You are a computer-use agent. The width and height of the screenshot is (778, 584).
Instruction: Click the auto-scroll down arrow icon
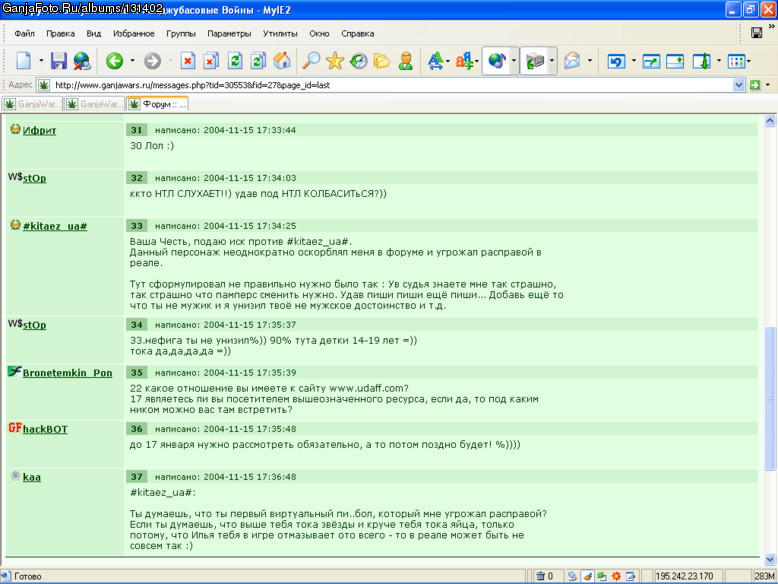pyautogui.click(x=702, y=61)
